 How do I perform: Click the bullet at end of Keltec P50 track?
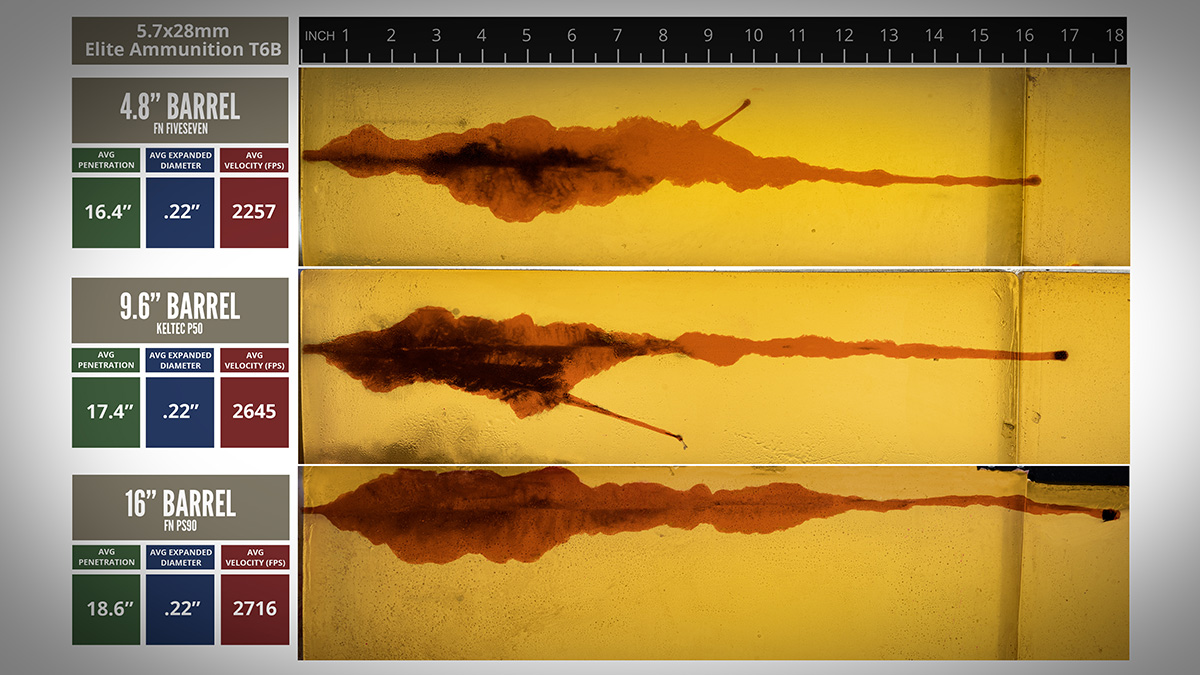(x=1060, y=355)
